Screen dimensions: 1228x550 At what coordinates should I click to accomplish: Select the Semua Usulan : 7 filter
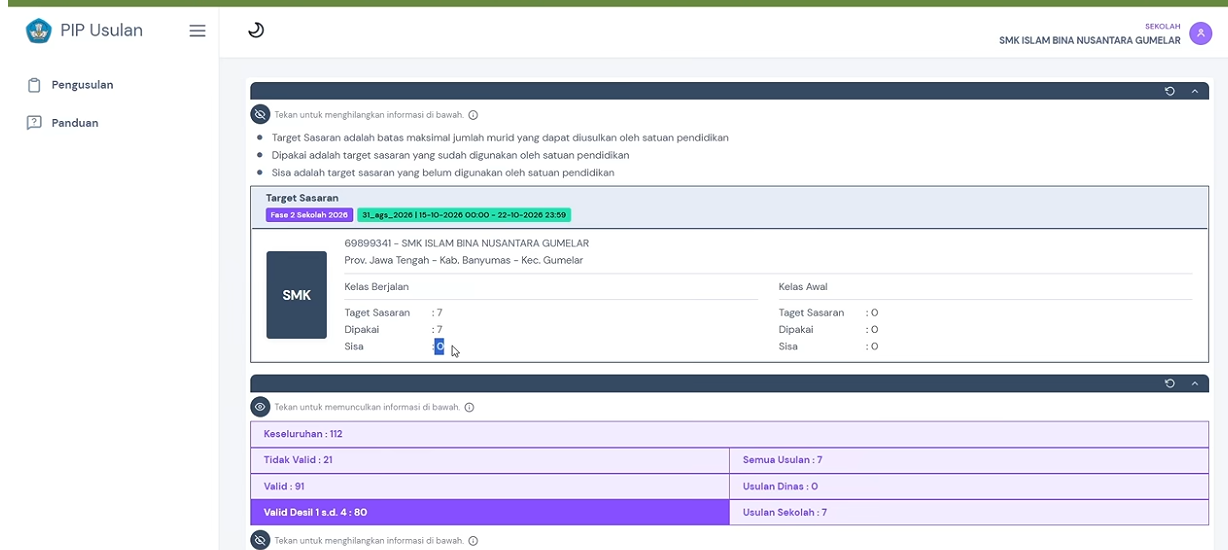point(969,460)
